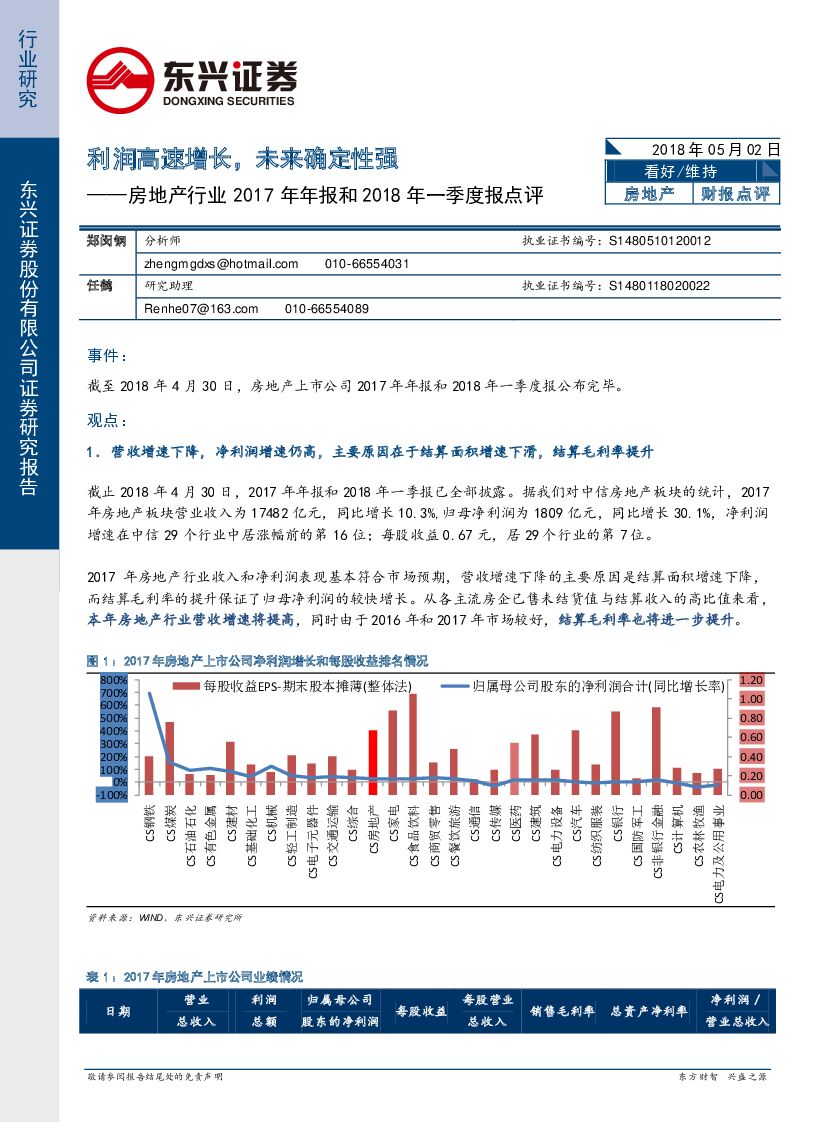Click the x-axis label CS煤炭
This screenshot has height=1122, width=827.
[x=170, y=823]
